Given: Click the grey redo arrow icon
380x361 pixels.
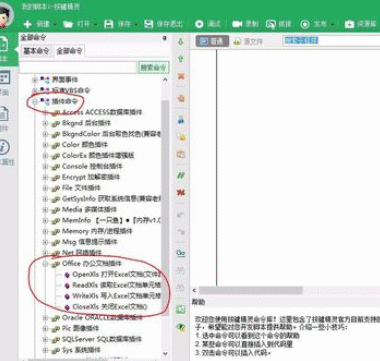Looking at the screenshot, I should (181, 232).
